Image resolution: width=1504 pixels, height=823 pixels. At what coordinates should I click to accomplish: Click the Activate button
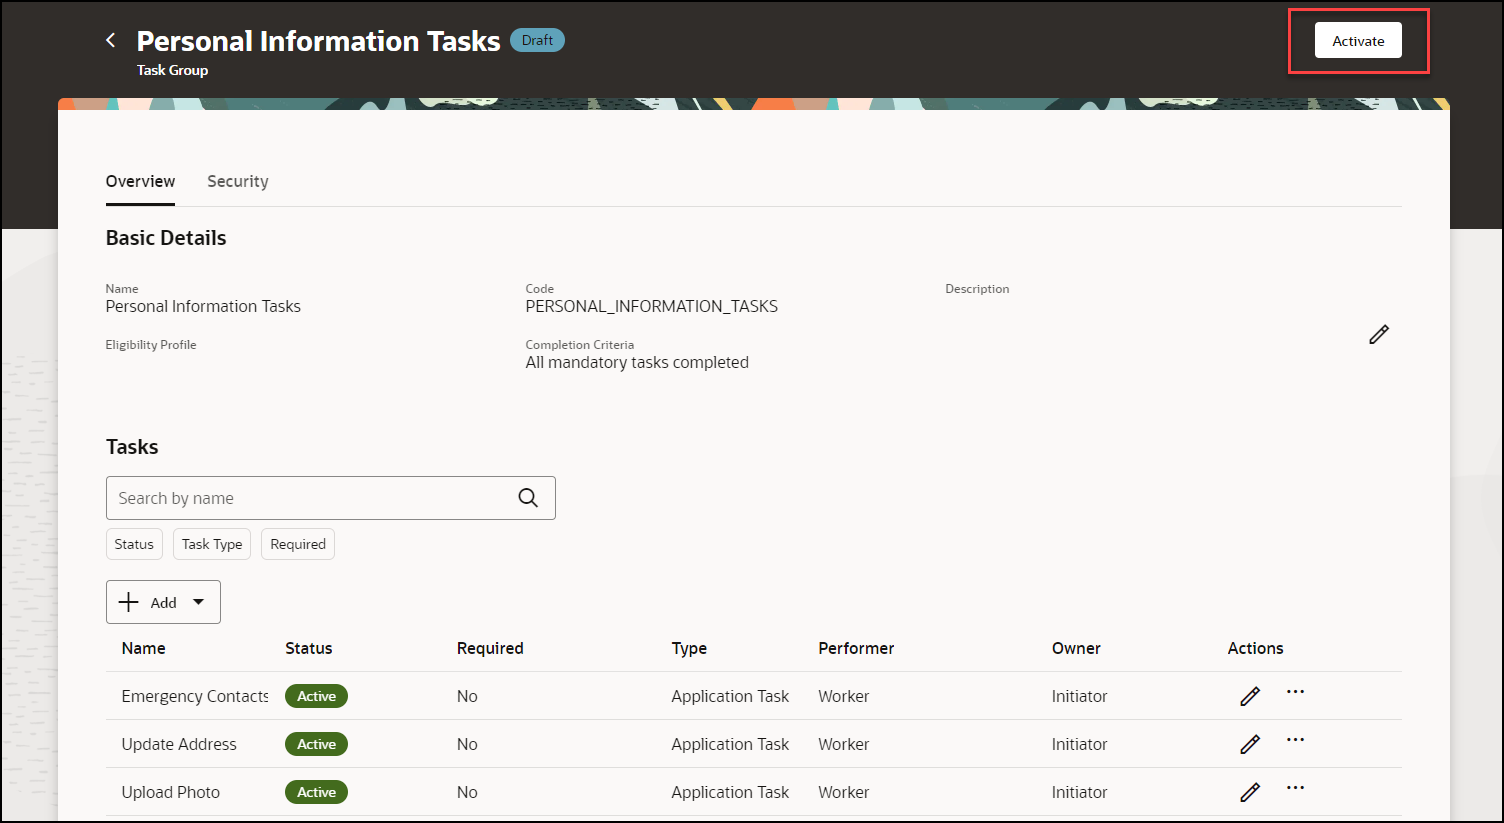pos(1358,41)
